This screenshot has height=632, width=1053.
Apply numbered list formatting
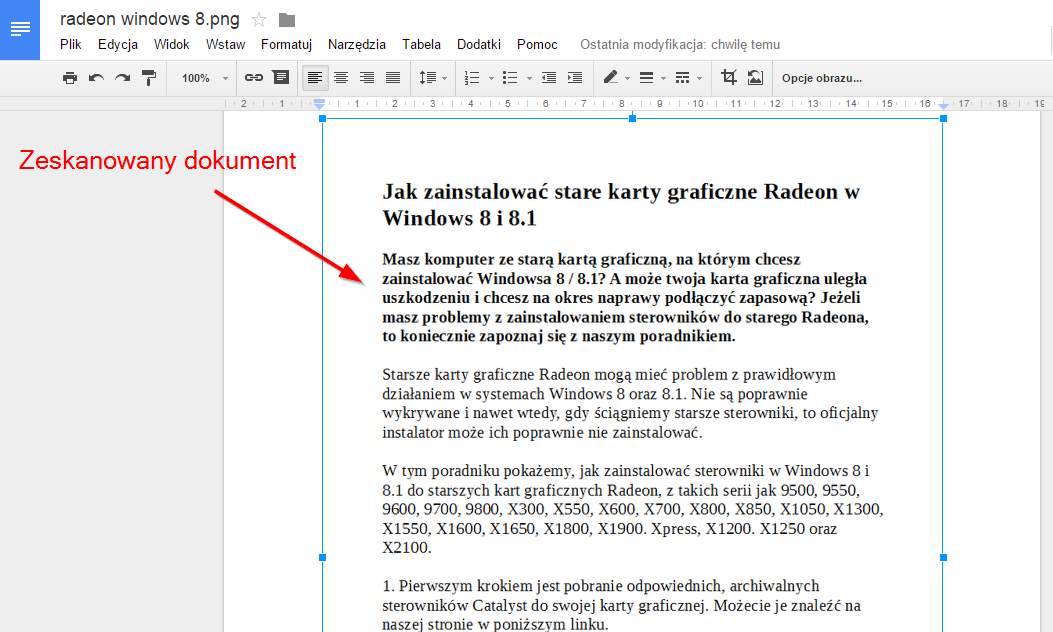[x=472, y=78]
